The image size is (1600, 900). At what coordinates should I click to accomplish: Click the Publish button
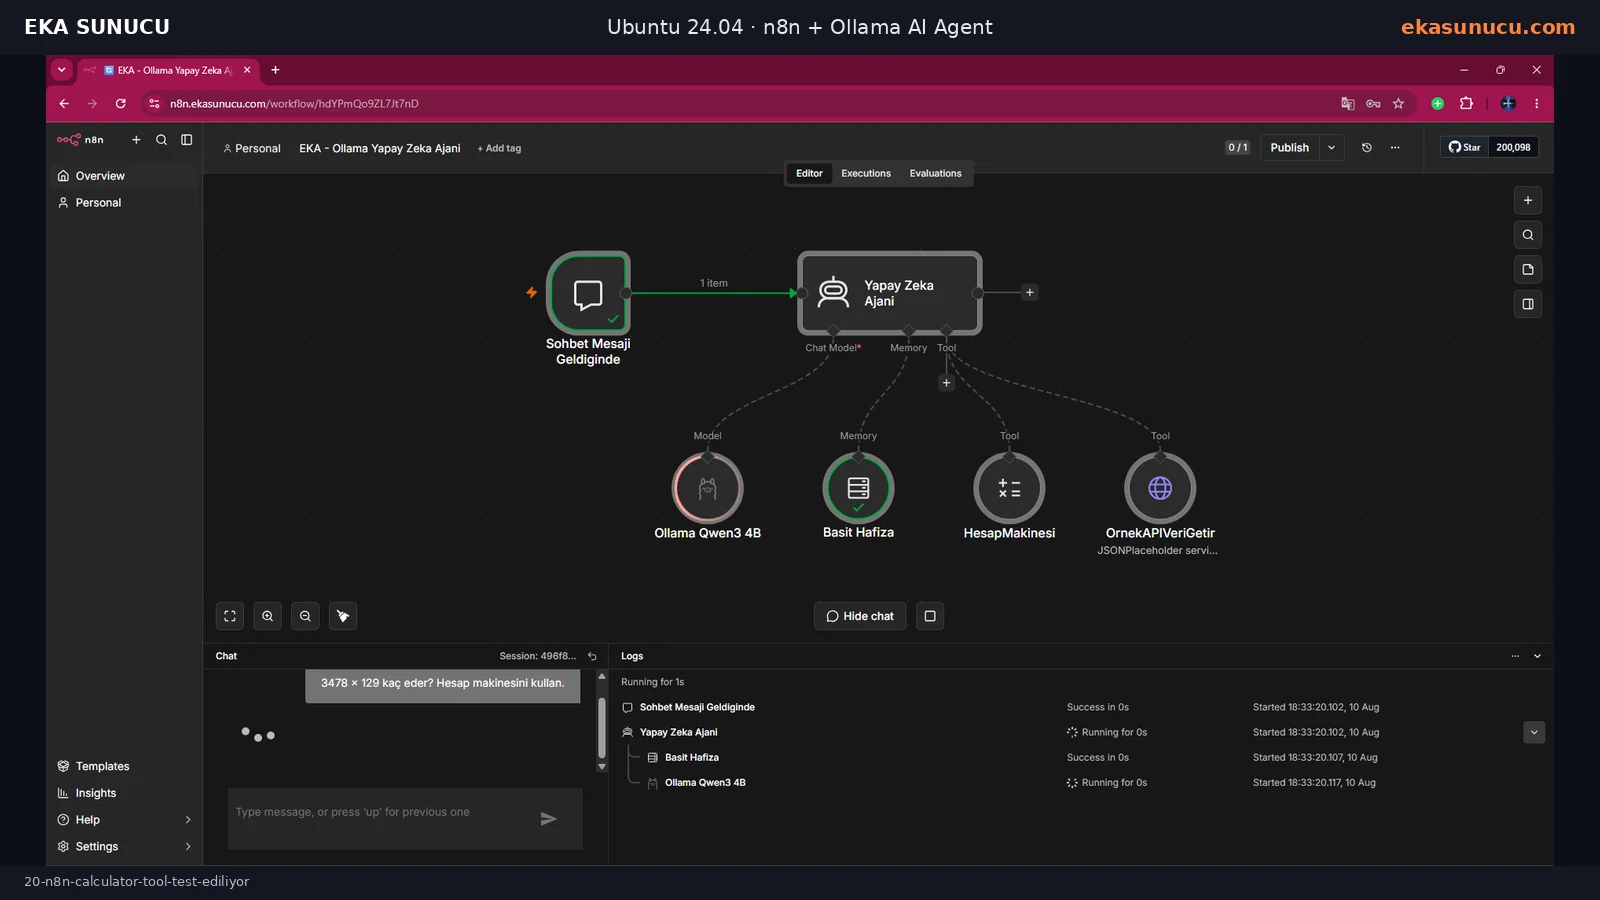point(1289,148)
